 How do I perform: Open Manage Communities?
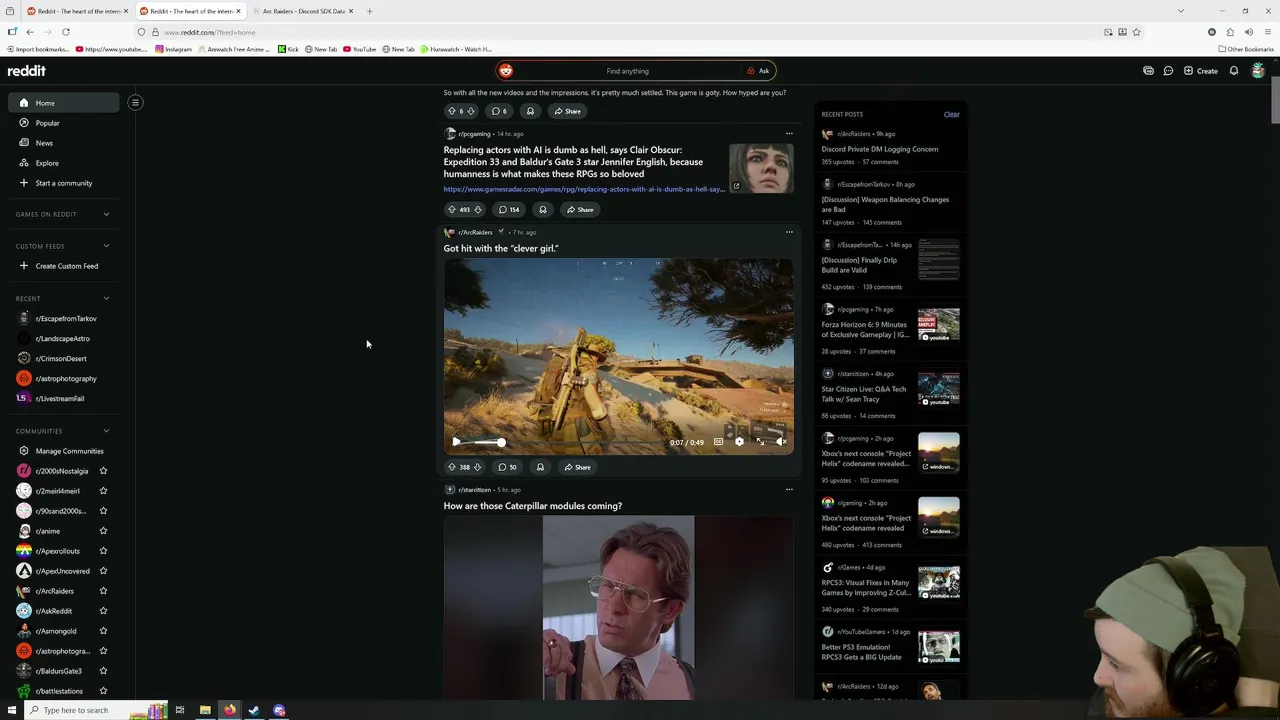pos(62,451)
